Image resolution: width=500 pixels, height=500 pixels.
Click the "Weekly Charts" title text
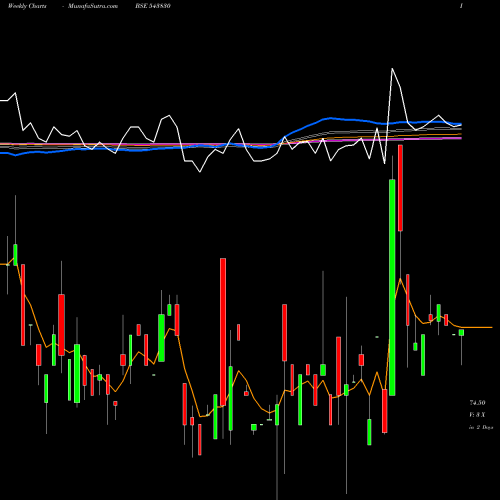point(27,6)
